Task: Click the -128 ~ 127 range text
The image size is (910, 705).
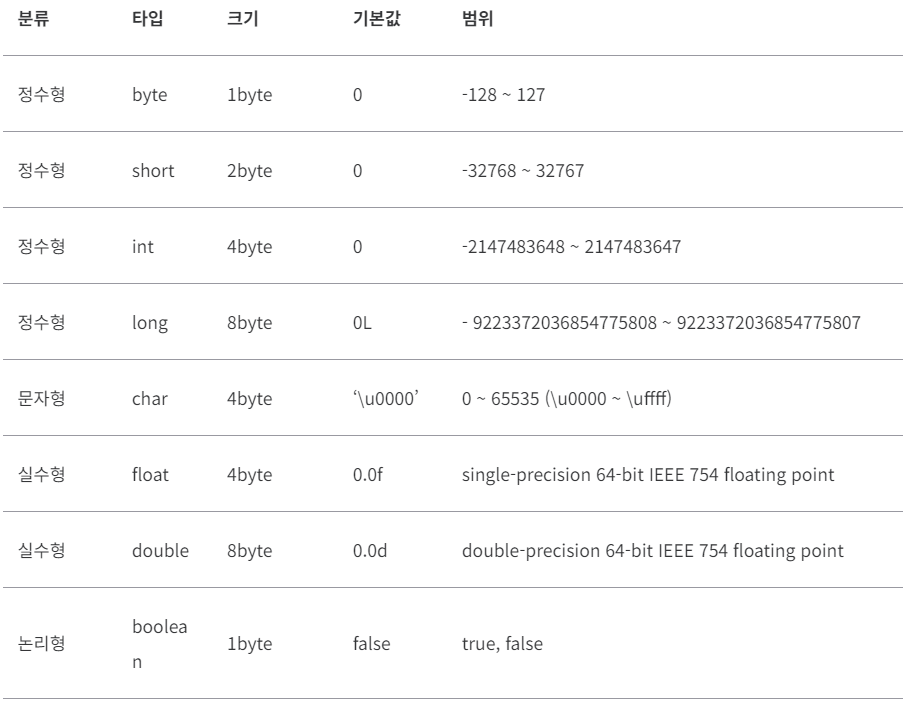Action: click(503, 95)
